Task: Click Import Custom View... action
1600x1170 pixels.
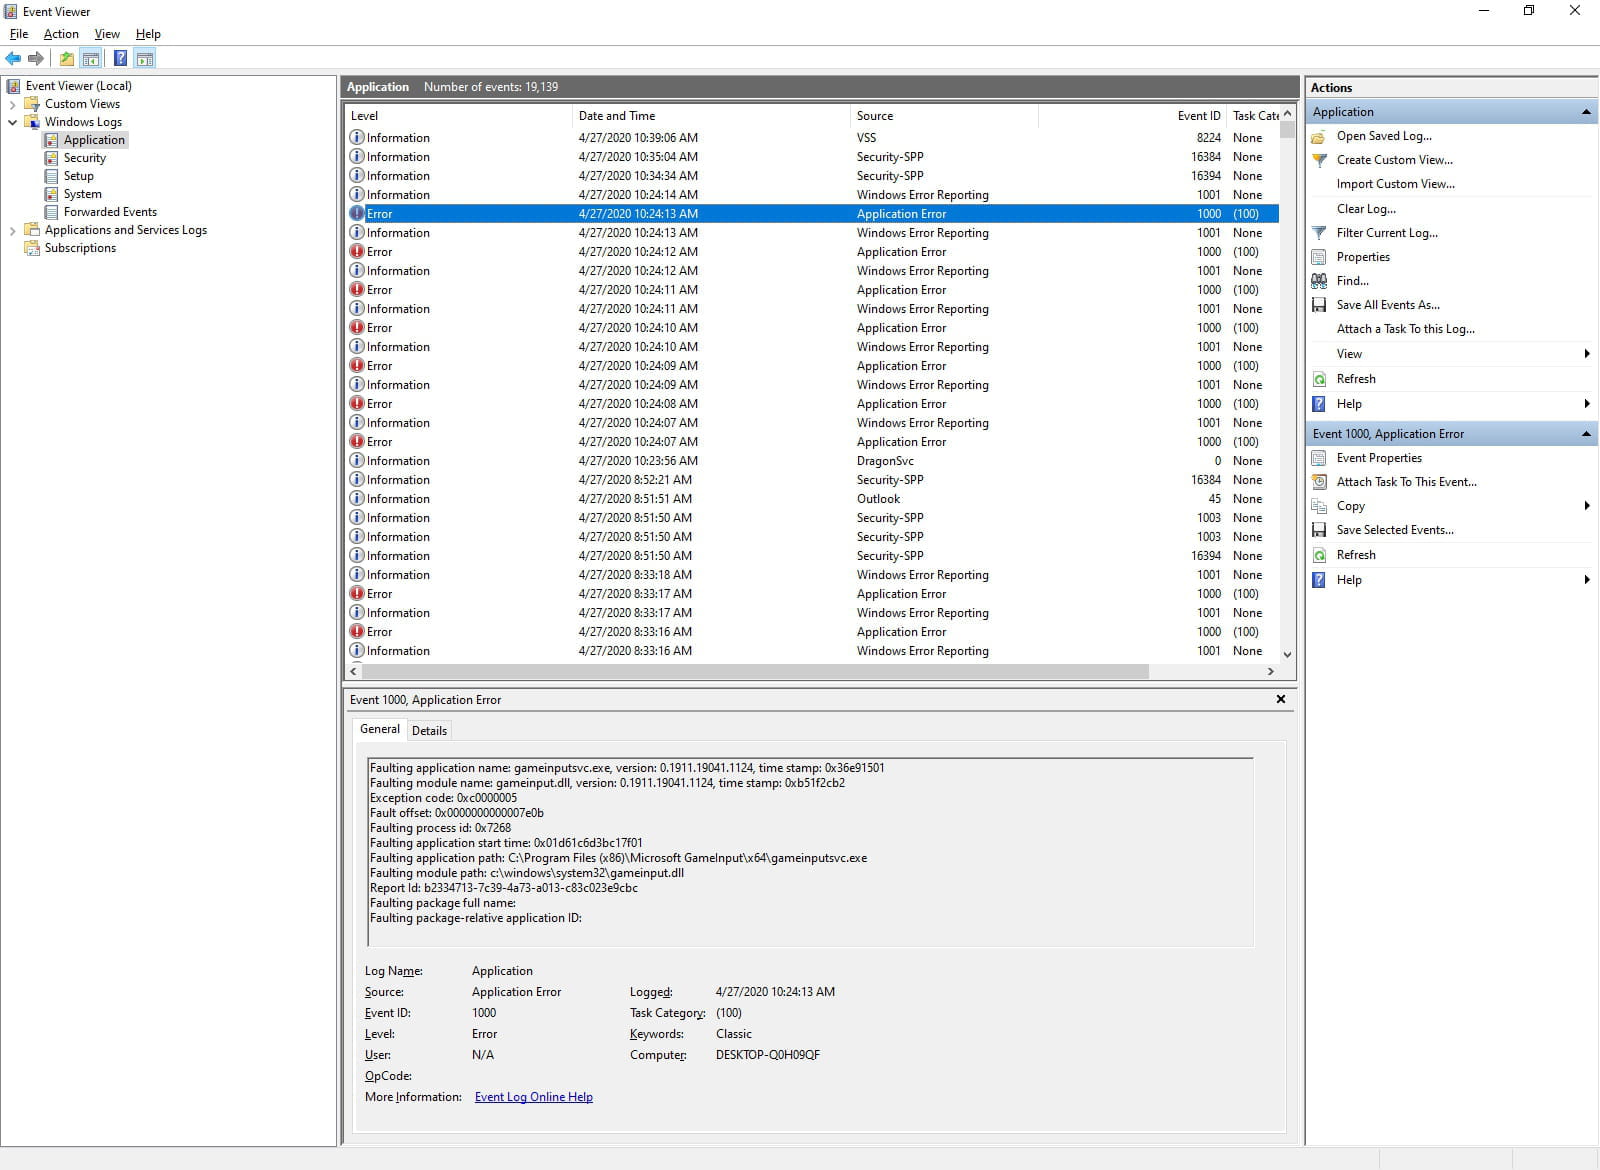Action: pyautogui.click(x=1395, y=184)
